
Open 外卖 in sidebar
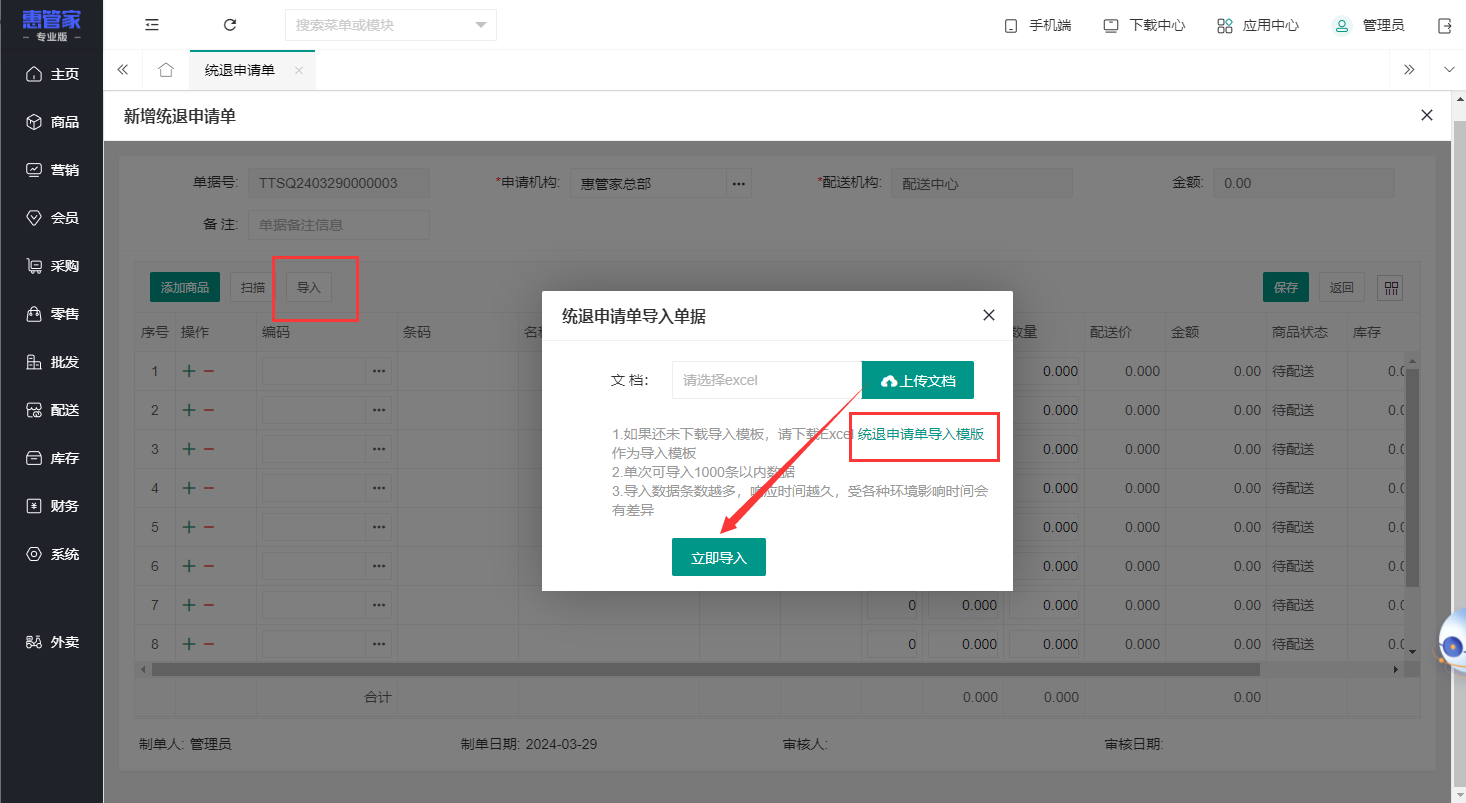[52, 642]
